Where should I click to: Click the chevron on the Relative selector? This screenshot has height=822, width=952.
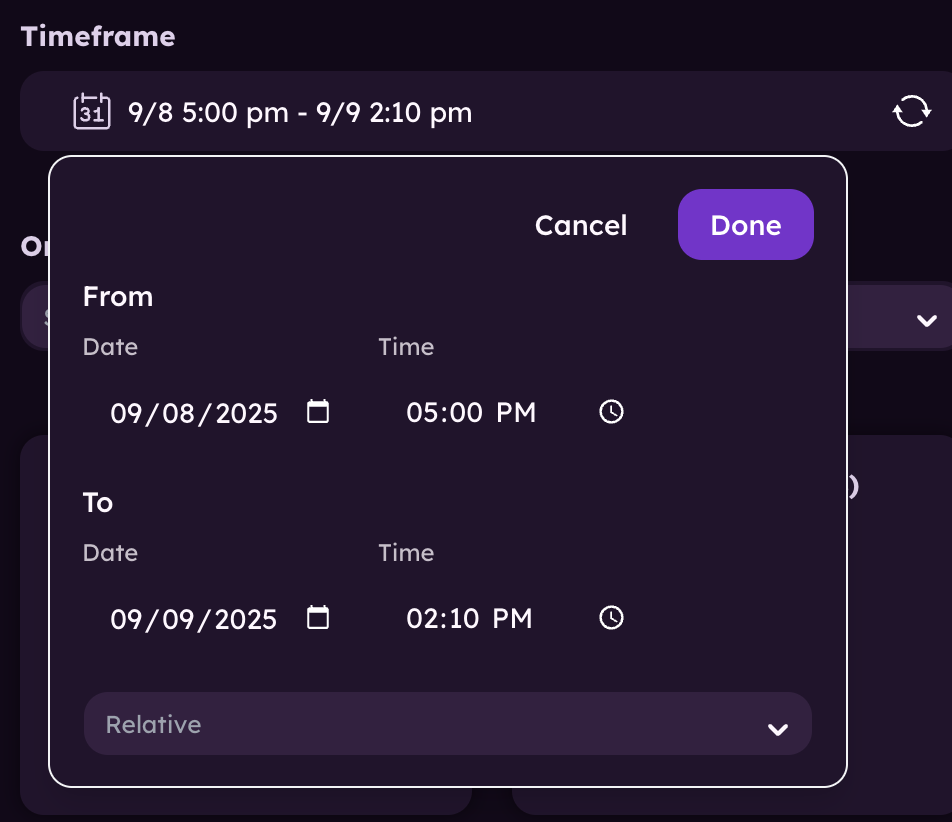tap(778, 730)
